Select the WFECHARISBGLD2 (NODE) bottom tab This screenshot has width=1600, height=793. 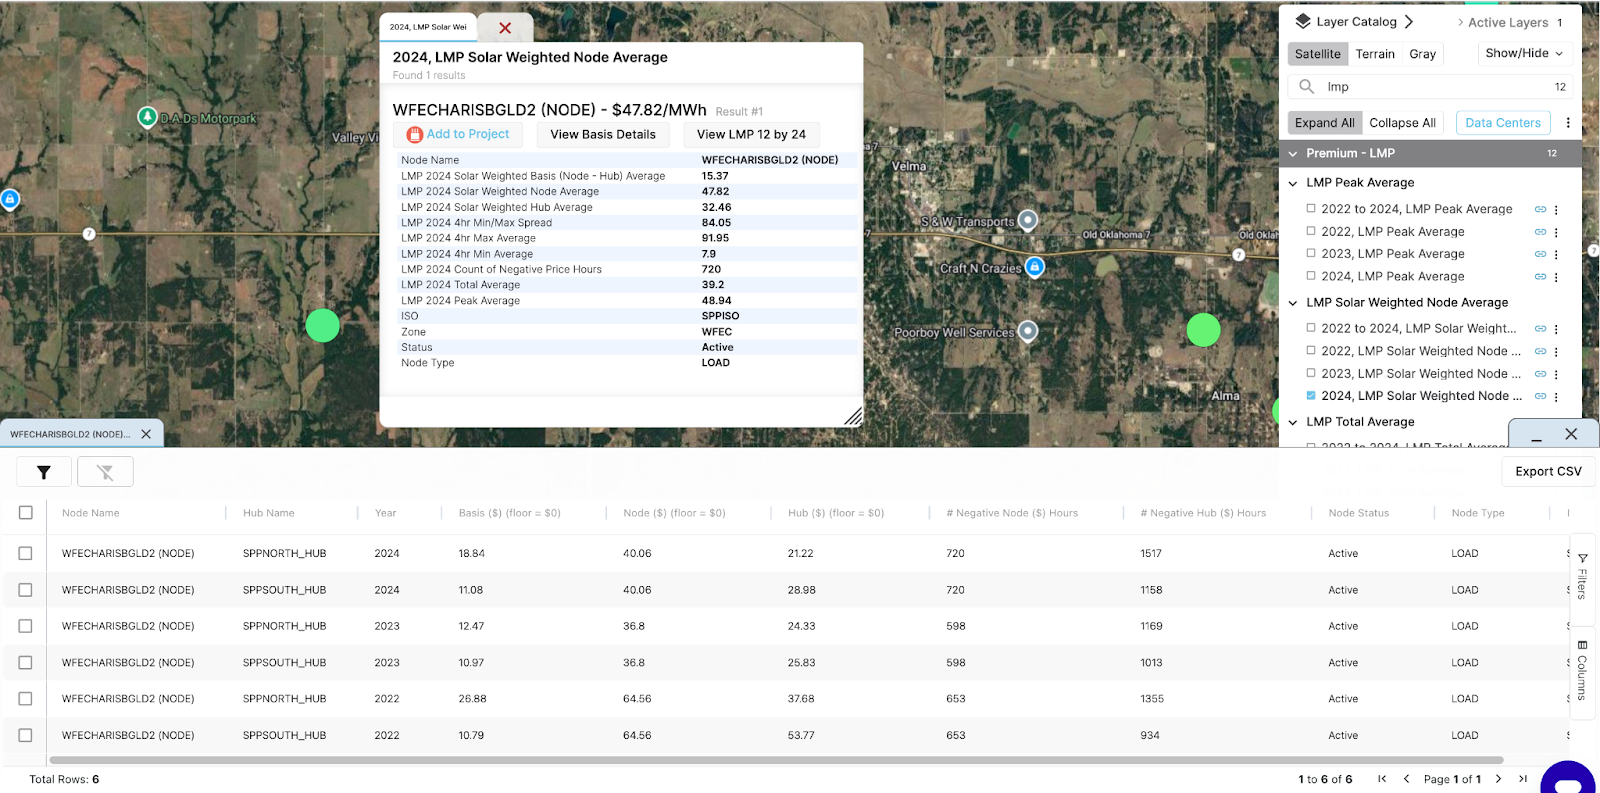point(70,434)
